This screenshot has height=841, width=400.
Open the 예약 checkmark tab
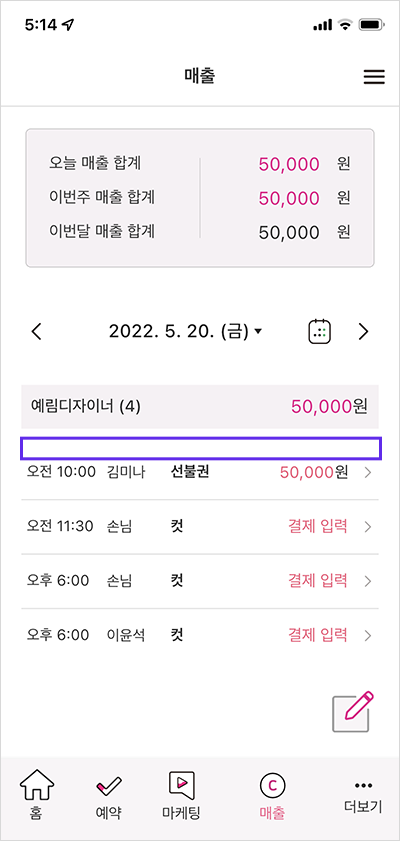[x=109, y=796]
